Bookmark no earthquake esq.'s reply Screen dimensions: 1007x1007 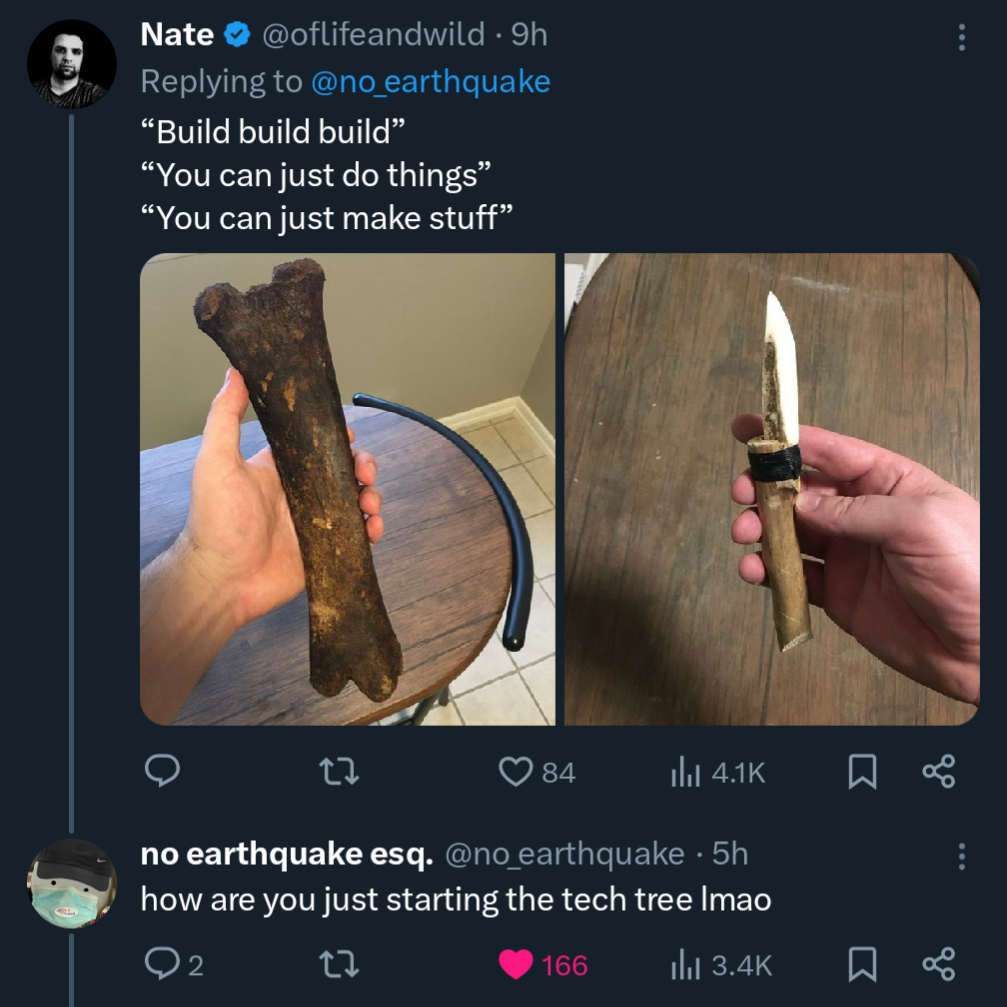tap(863, 965)
